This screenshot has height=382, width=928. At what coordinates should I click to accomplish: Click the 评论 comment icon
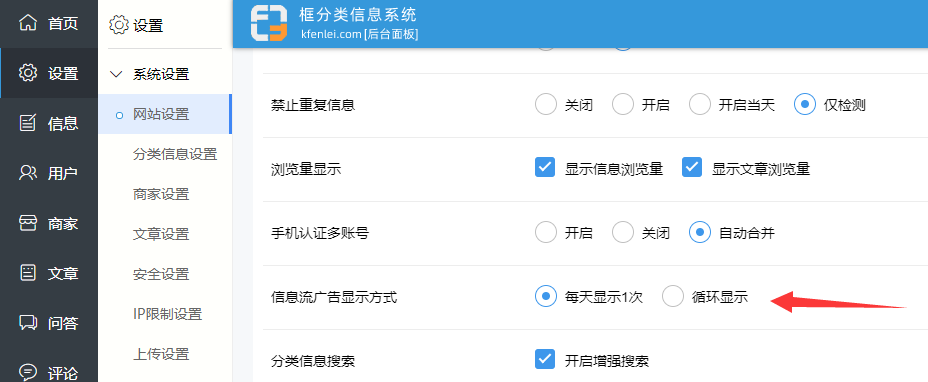[x=27, y=373]
